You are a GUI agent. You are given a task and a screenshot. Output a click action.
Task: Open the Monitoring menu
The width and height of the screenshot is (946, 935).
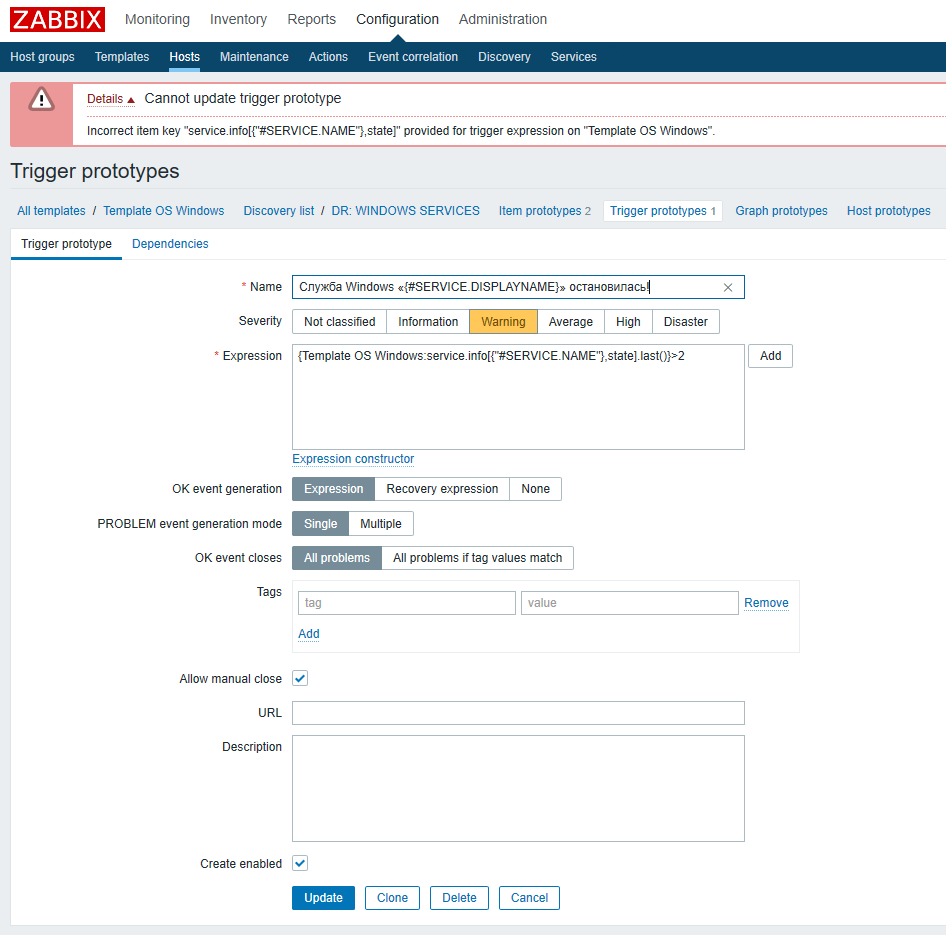point(157,19)
